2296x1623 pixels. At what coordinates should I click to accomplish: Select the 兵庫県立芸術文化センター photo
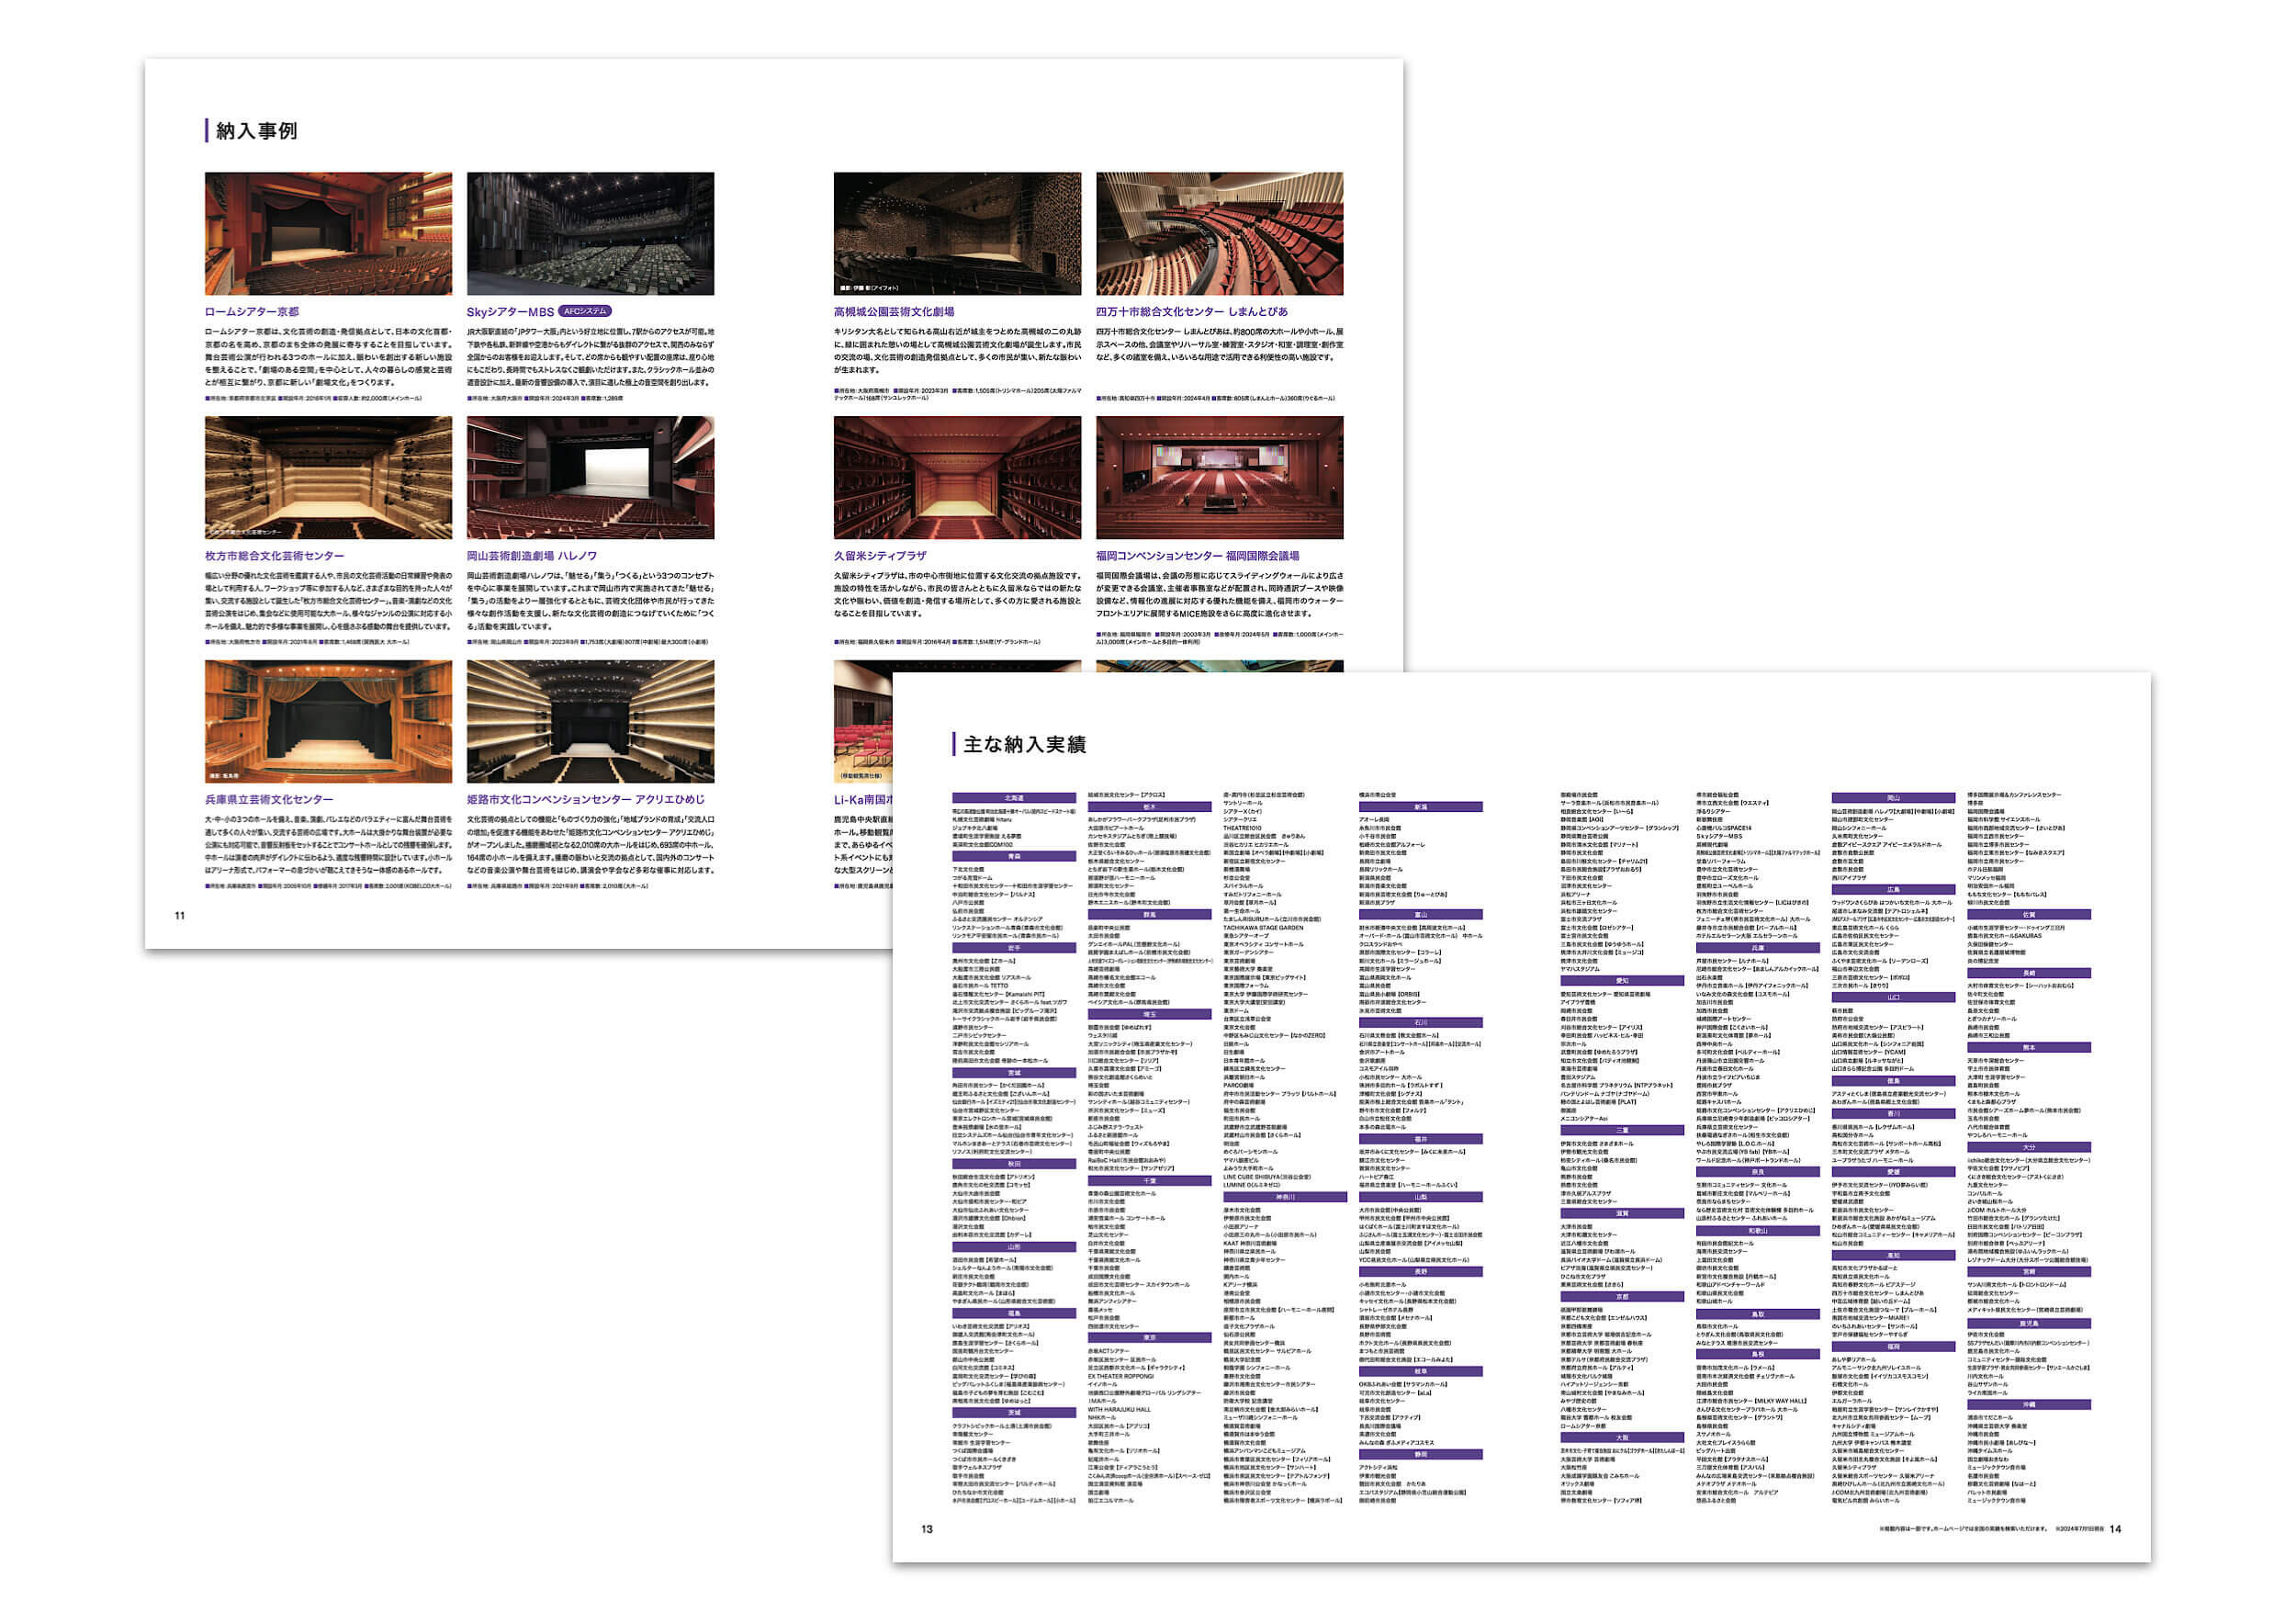click(x=328, y=722)
